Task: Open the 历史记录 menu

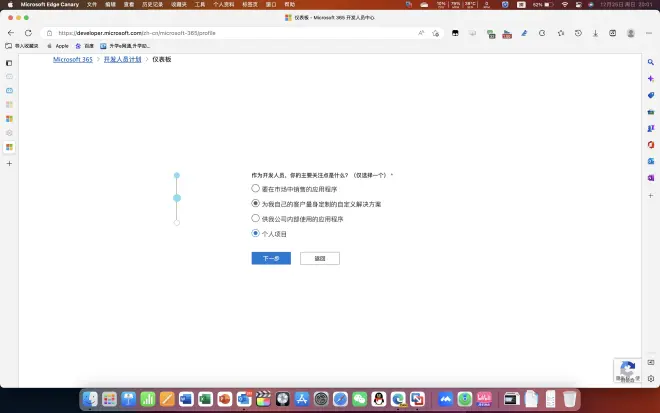Action: coord(152,5)
